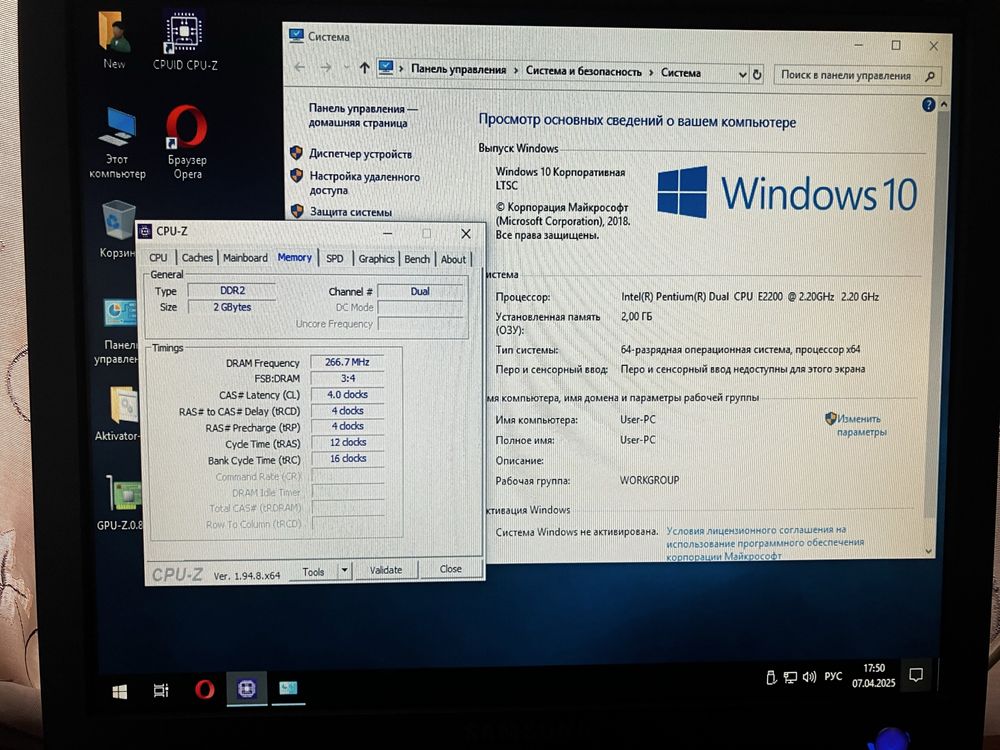Open the Корзина recycle bin icon
The image size is (1000, 750).
pyautogui.click(x=117, y=230)
